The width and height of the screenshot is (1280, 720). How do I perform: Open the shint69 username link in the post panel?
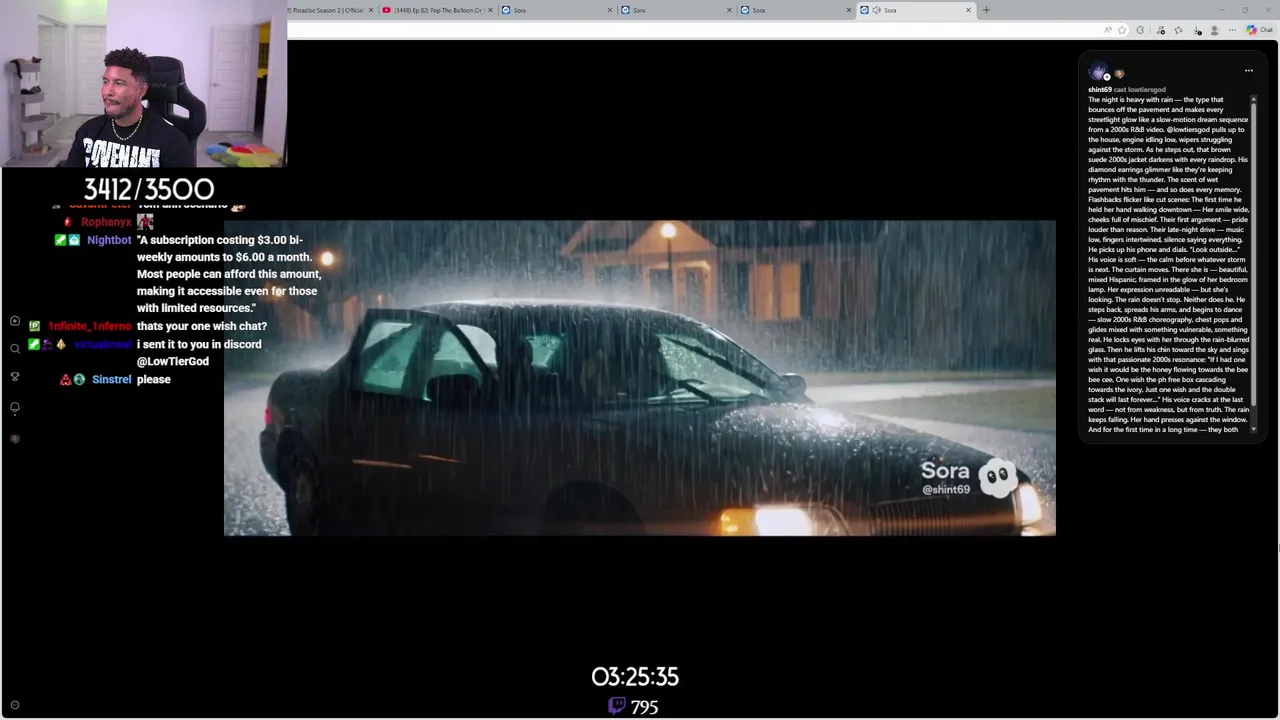pos(1100,90)
